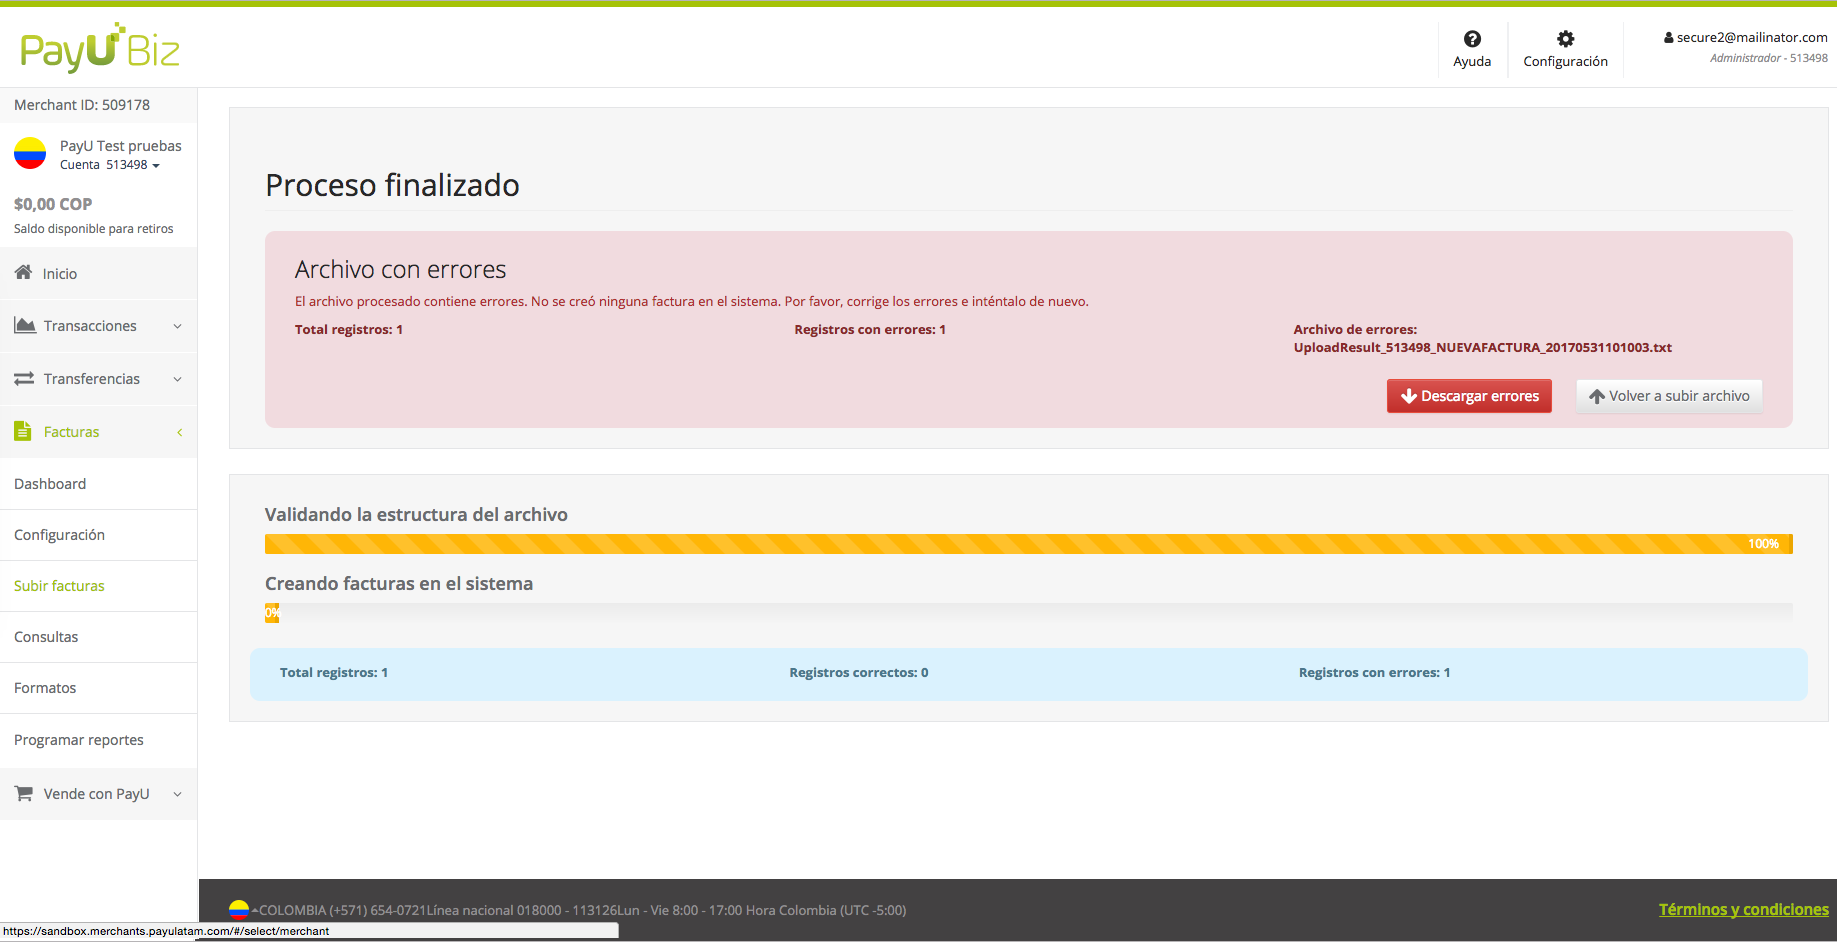The image size is (1837, 942).
Task: Collapse the Facturas menu chevron
Action: point(179,432)
